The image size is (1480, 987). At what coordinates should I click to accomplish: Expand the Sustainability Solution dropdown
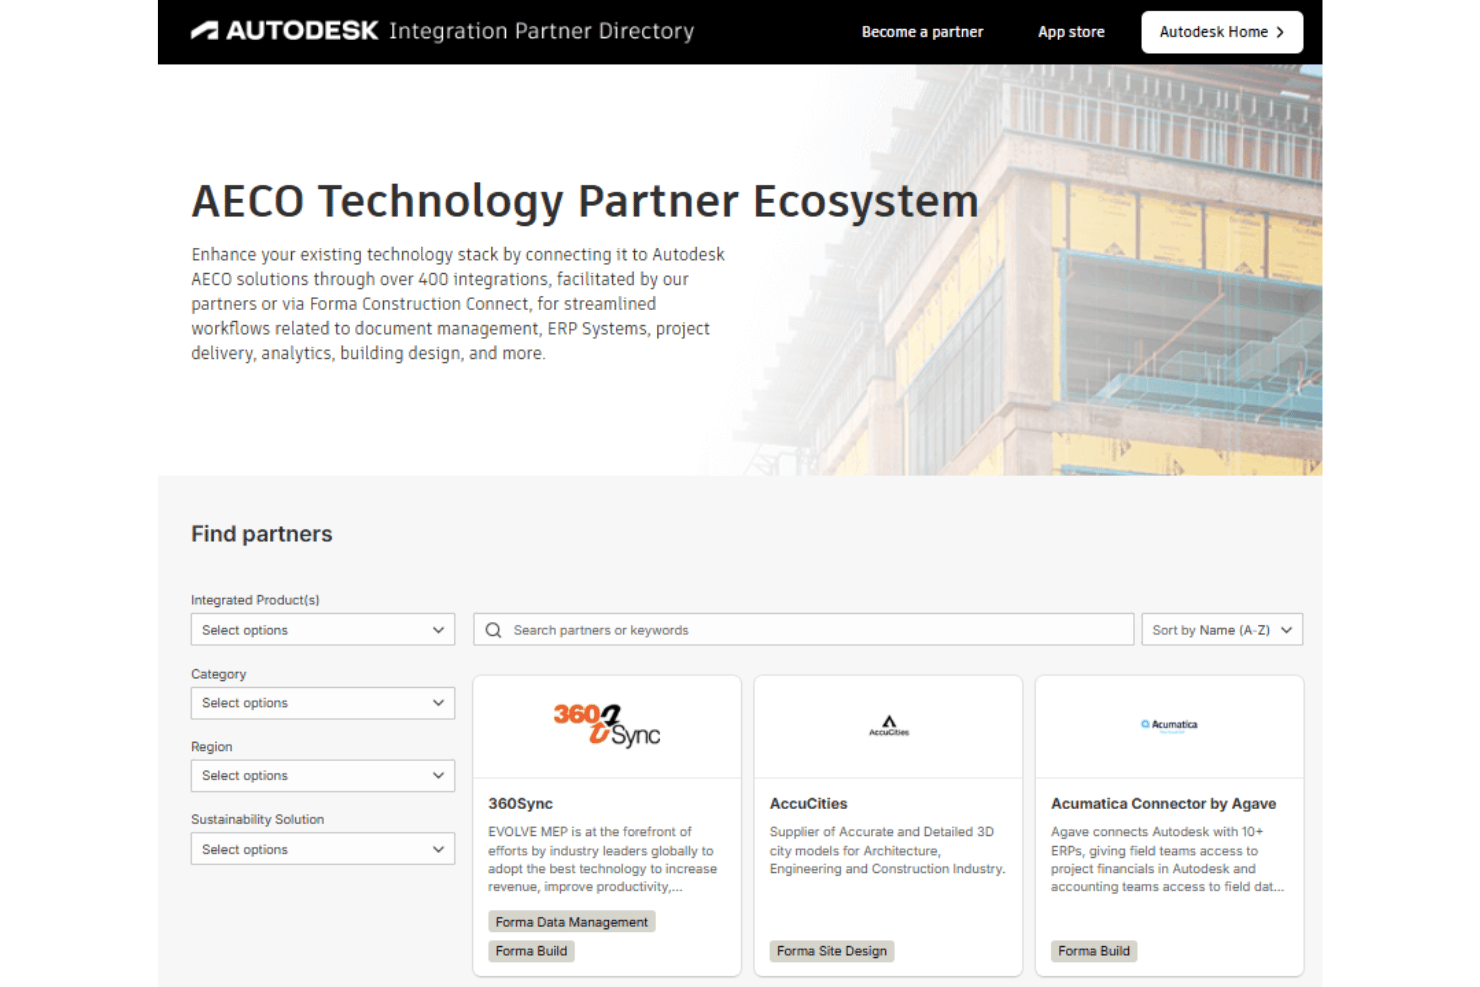(323, 849)
